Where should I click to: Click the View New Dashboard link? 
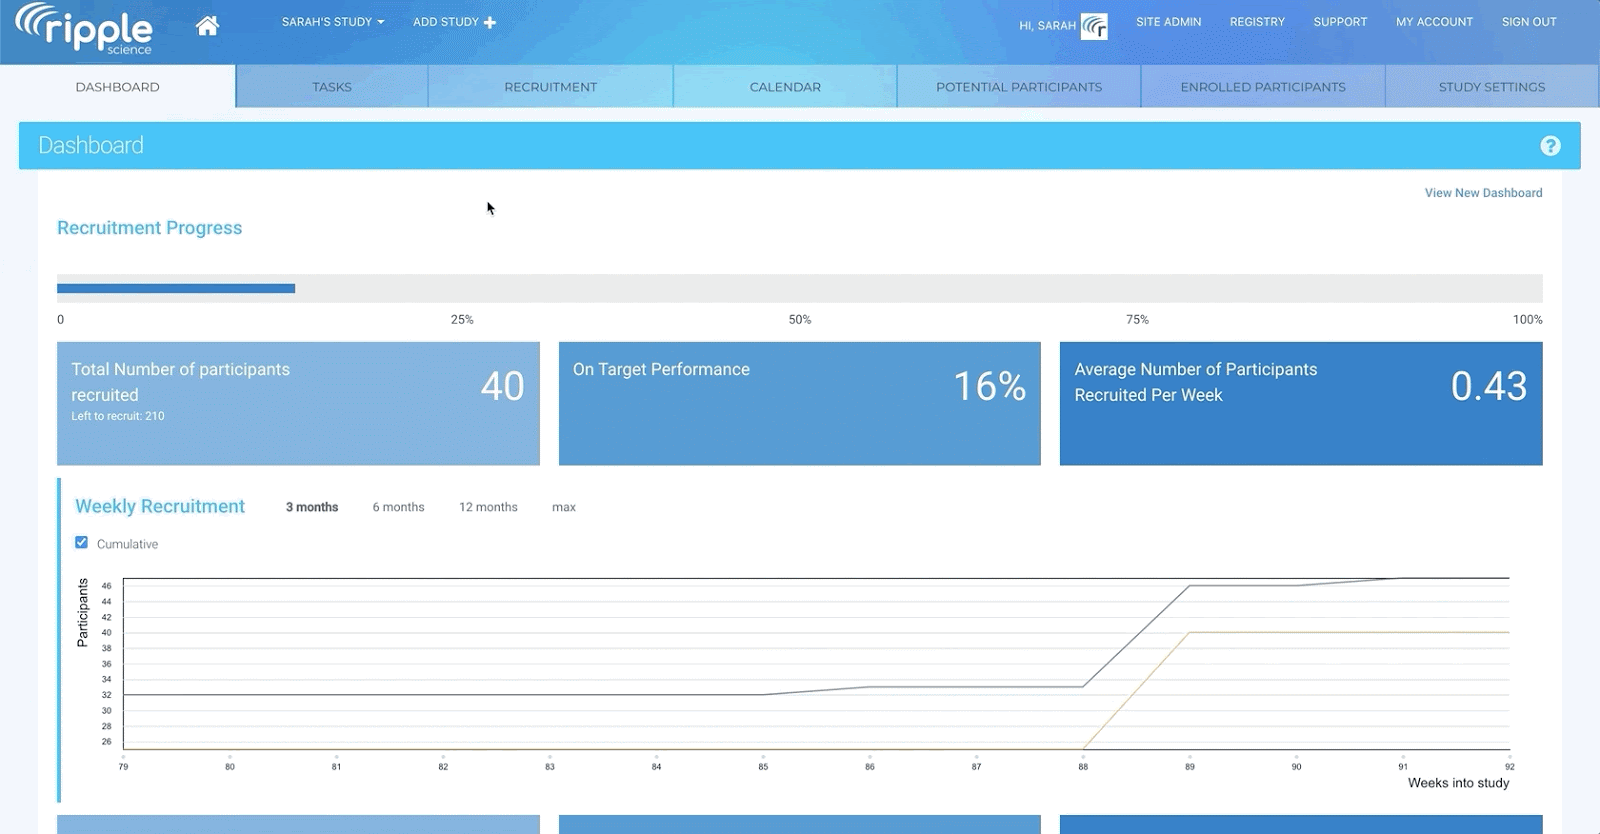point(1483,193)
